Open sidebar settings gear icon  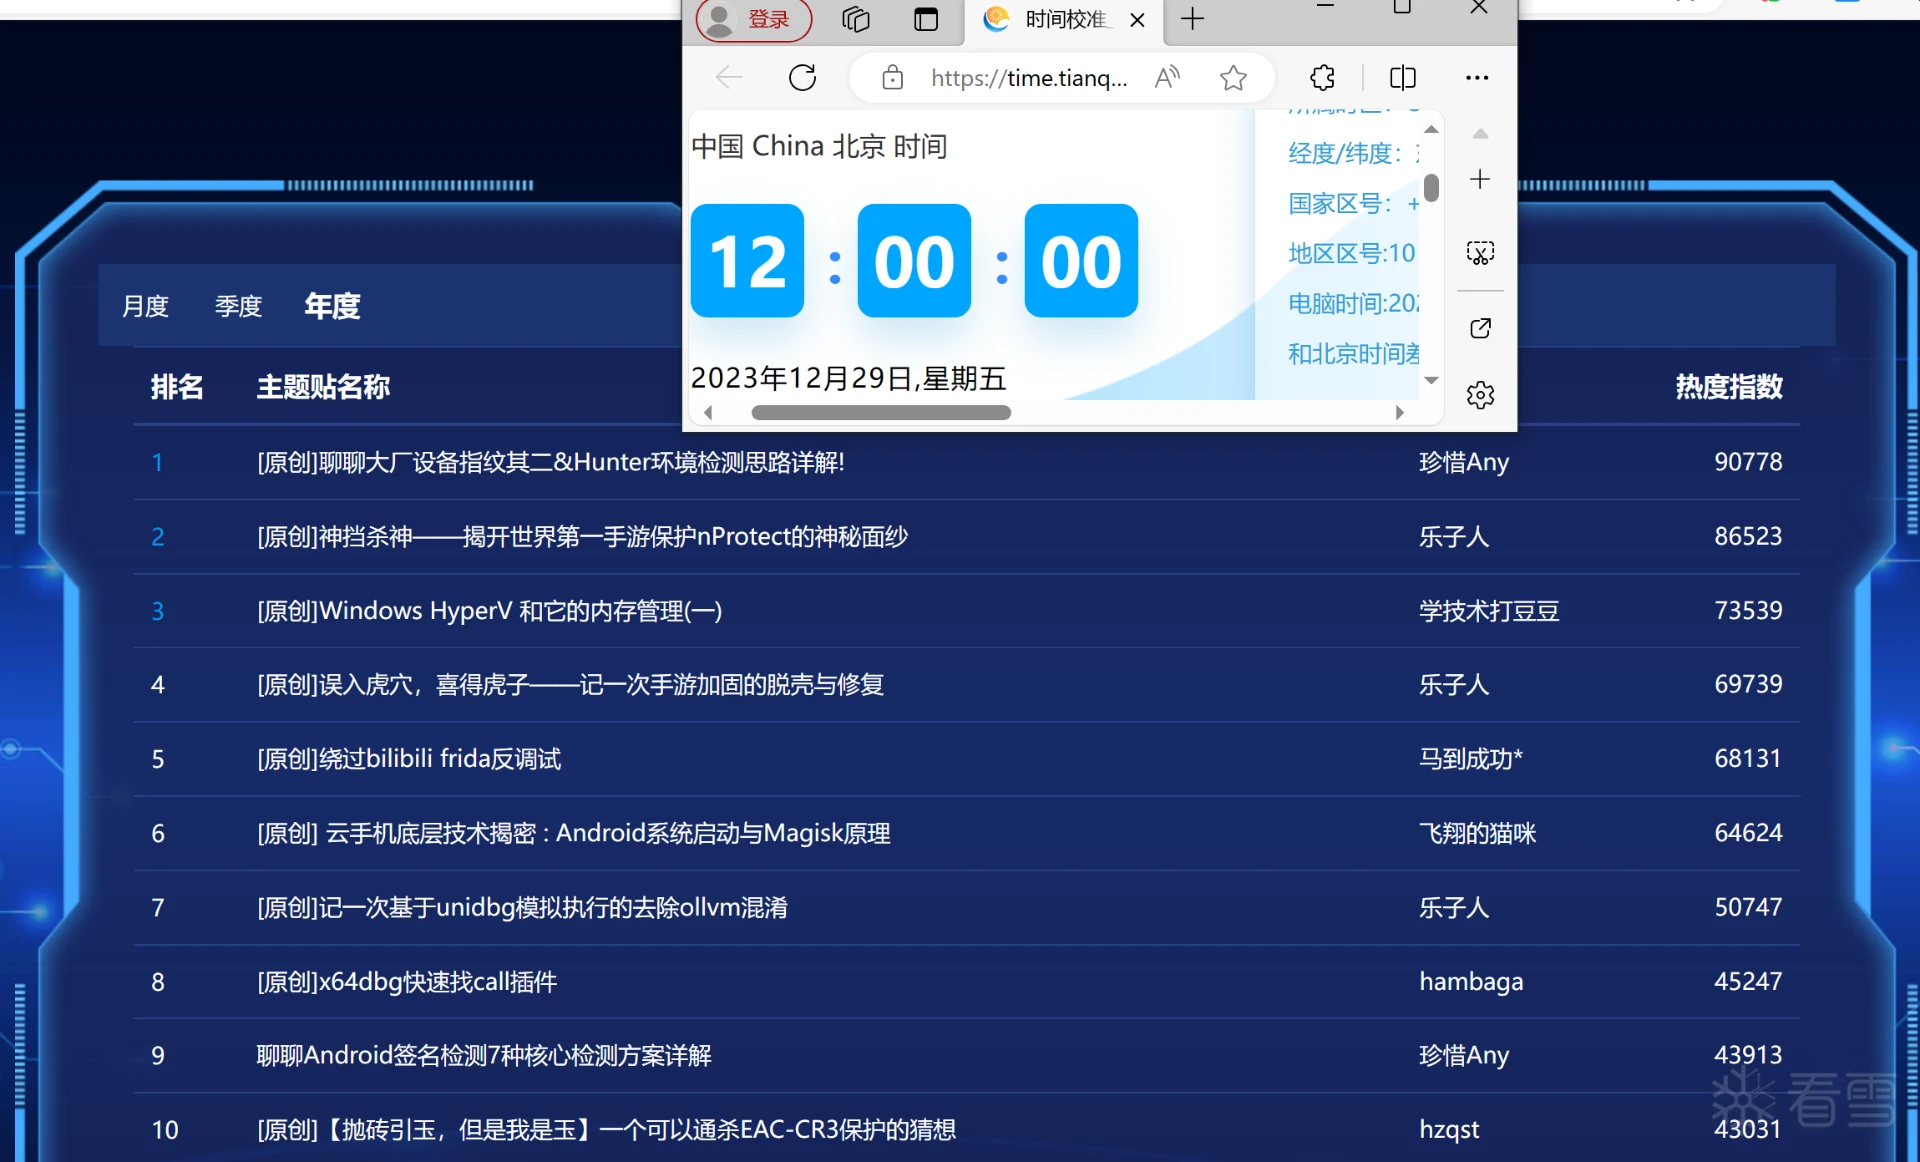(1480, 395)
